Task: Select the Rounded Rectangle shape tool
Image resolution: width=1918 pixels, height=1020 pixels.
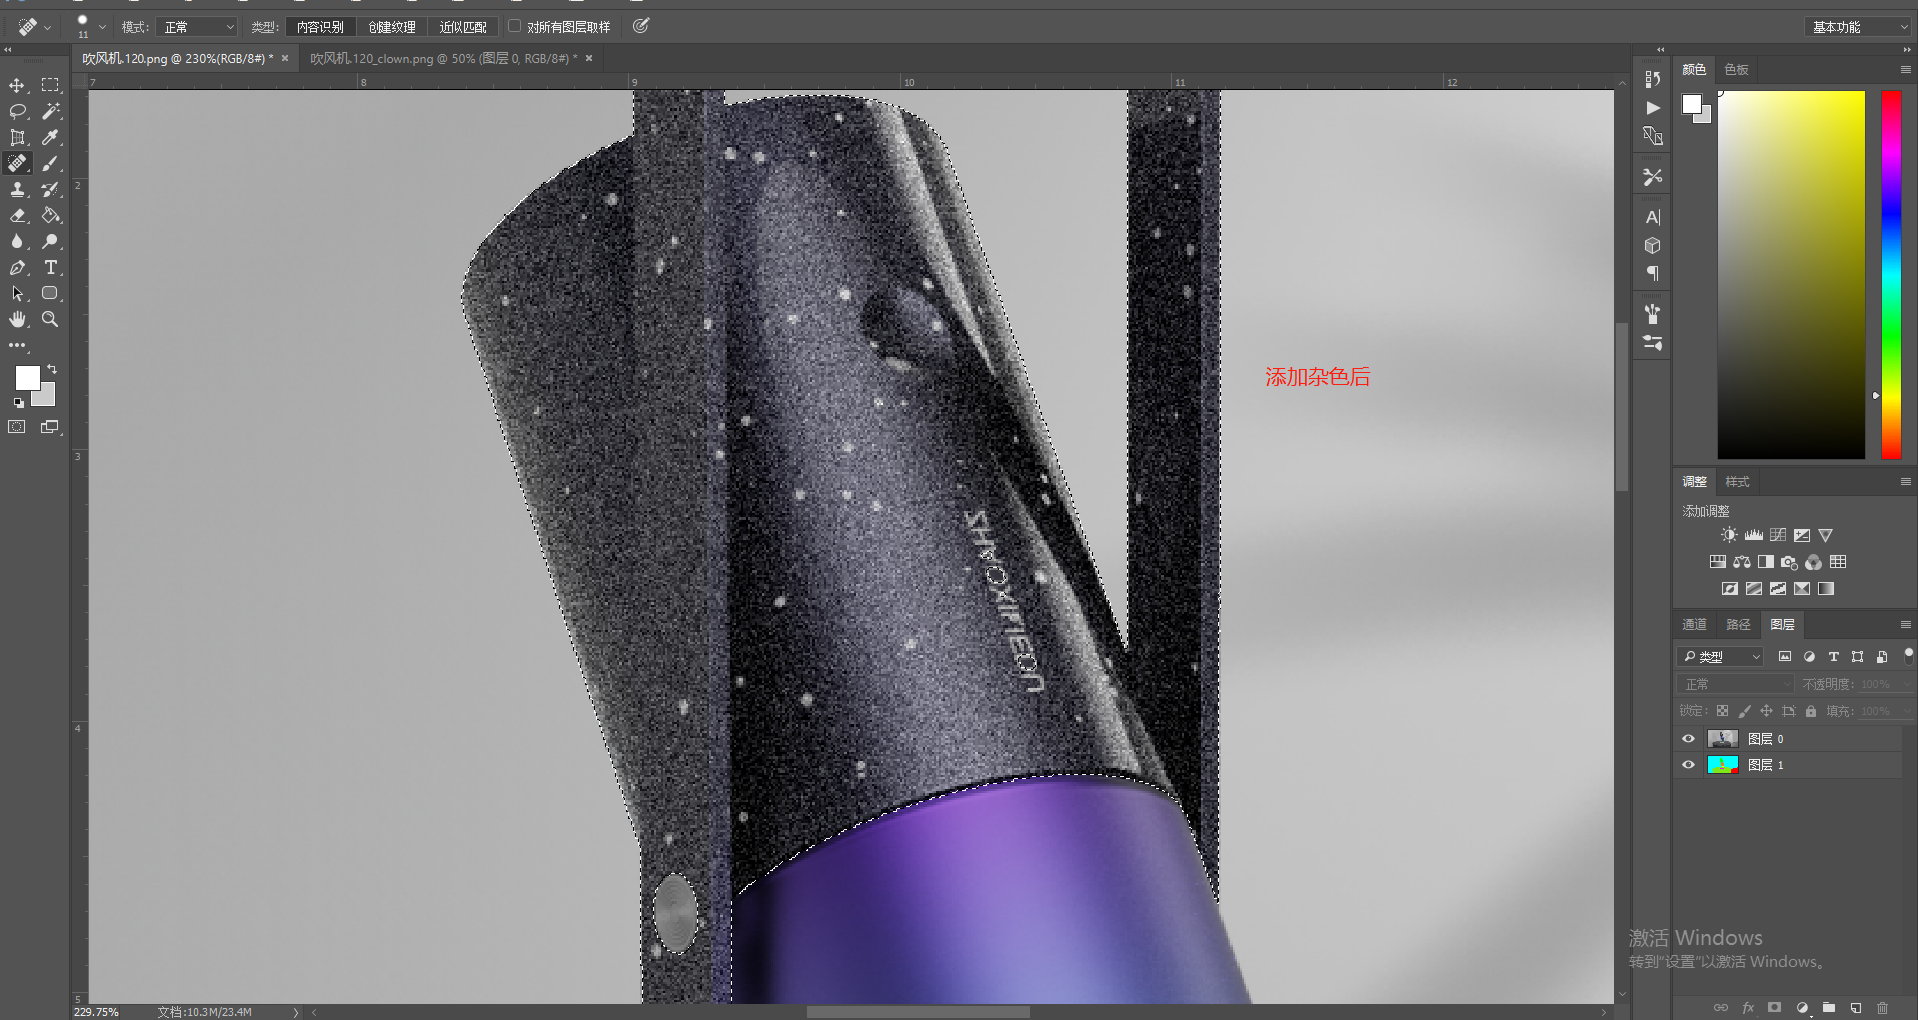Action: pyautogui.click(x=50, y=294)
